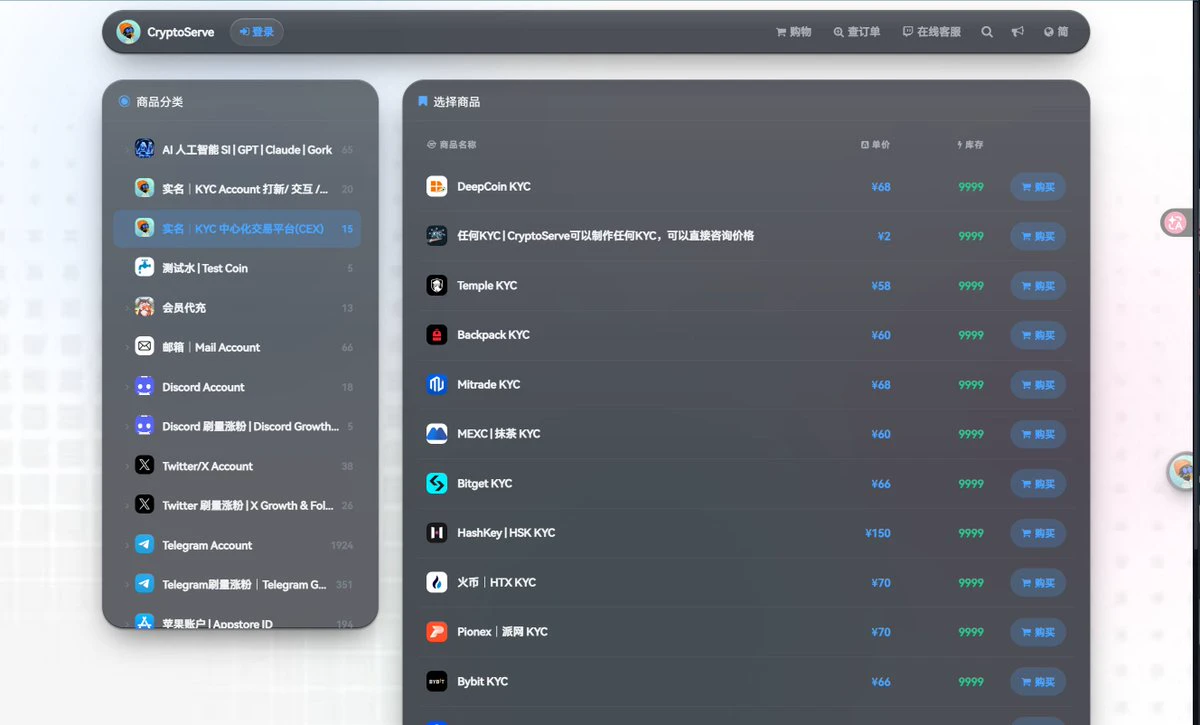Click the 火币 HTX KYC flame icon
This screenshot has height=725, width=1200.
point(437,583)
